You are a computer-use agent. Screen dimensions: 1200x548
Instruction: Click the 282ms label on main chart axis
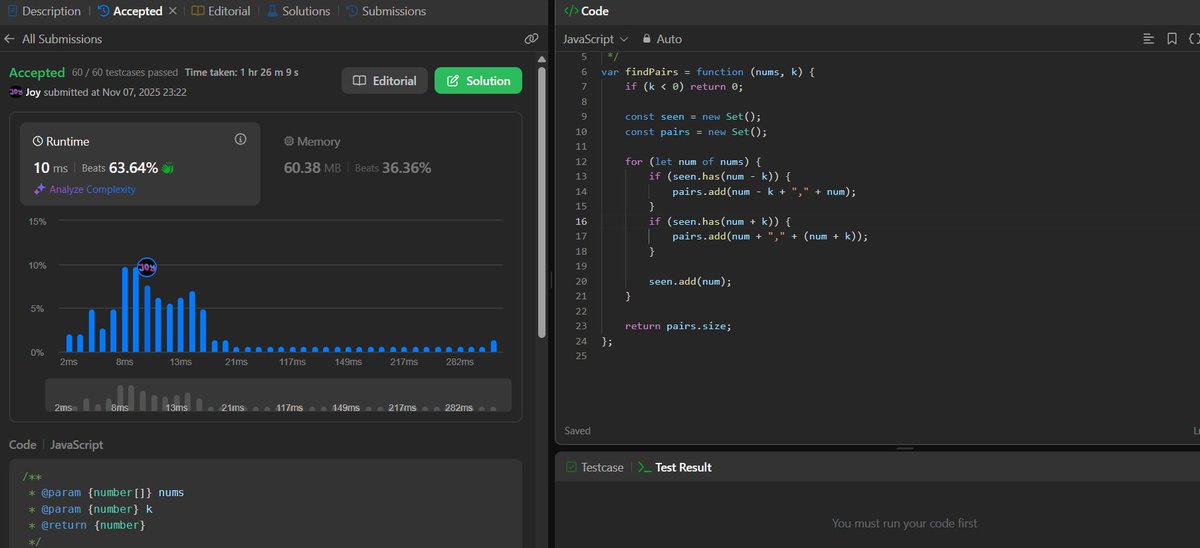(x=459, y=361)
